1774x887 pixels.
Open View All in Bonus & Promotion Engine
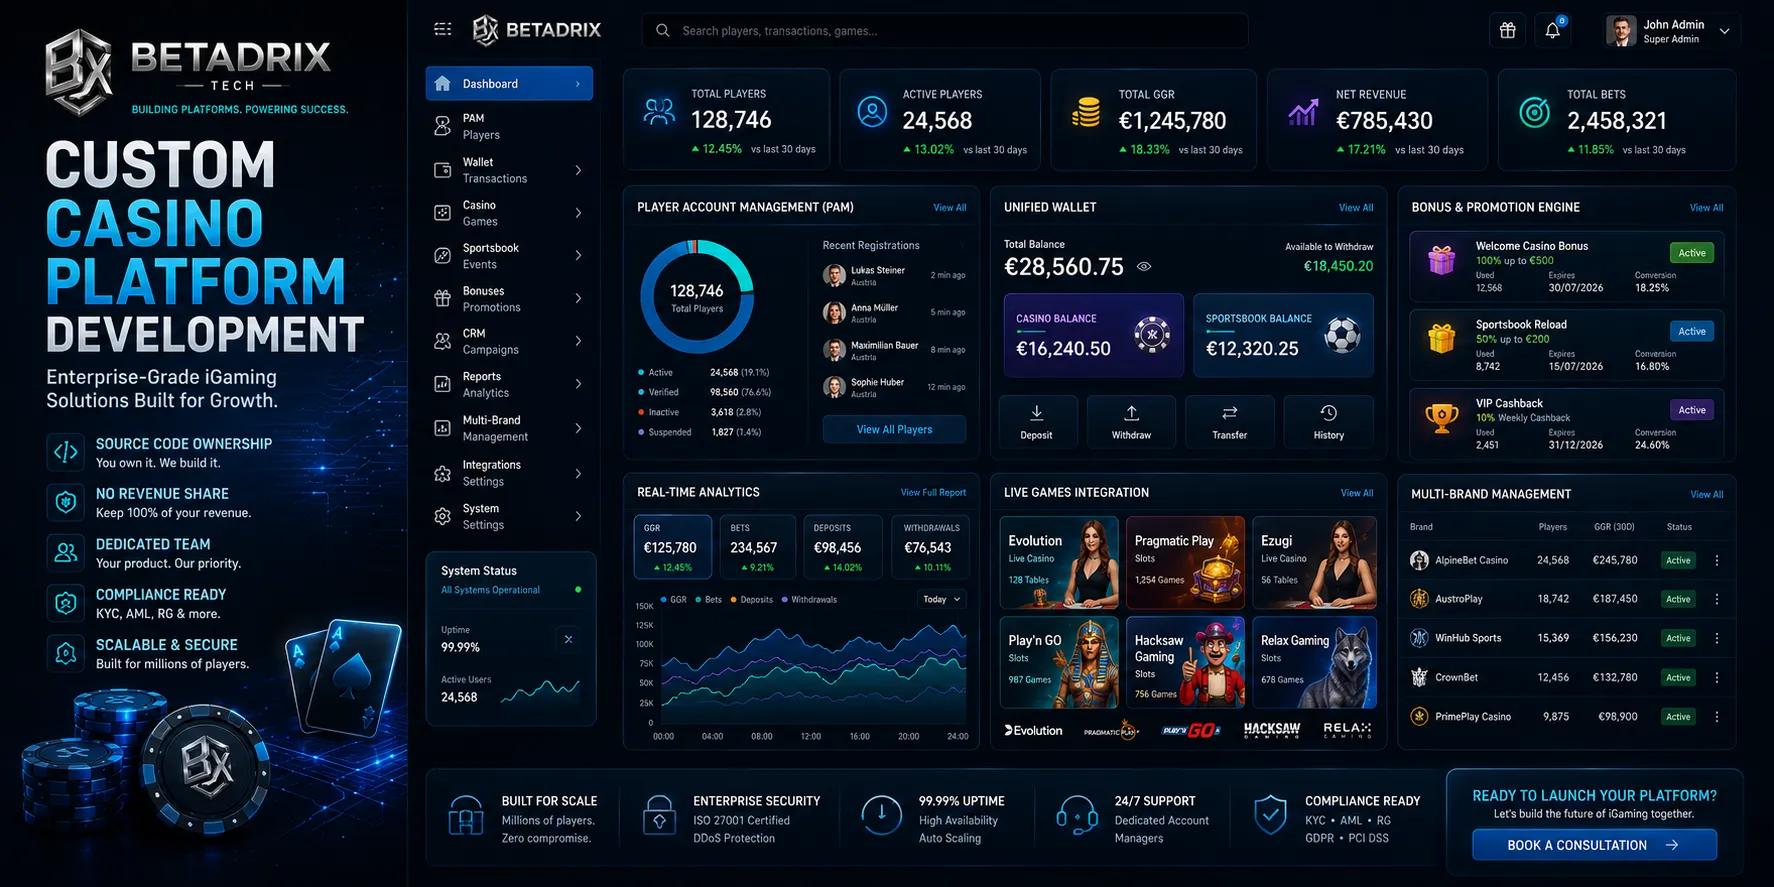[1707, 208]
